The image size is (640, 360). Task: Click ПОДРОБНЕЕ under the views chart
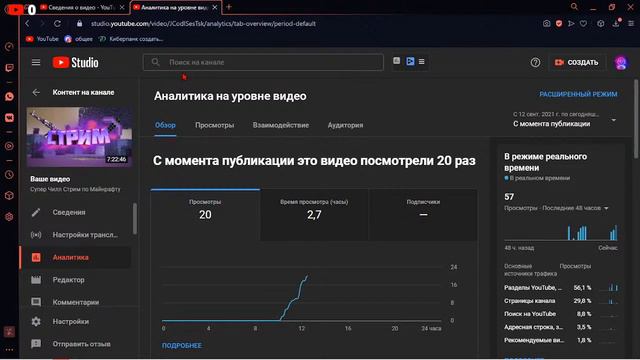tap(182, 345)
